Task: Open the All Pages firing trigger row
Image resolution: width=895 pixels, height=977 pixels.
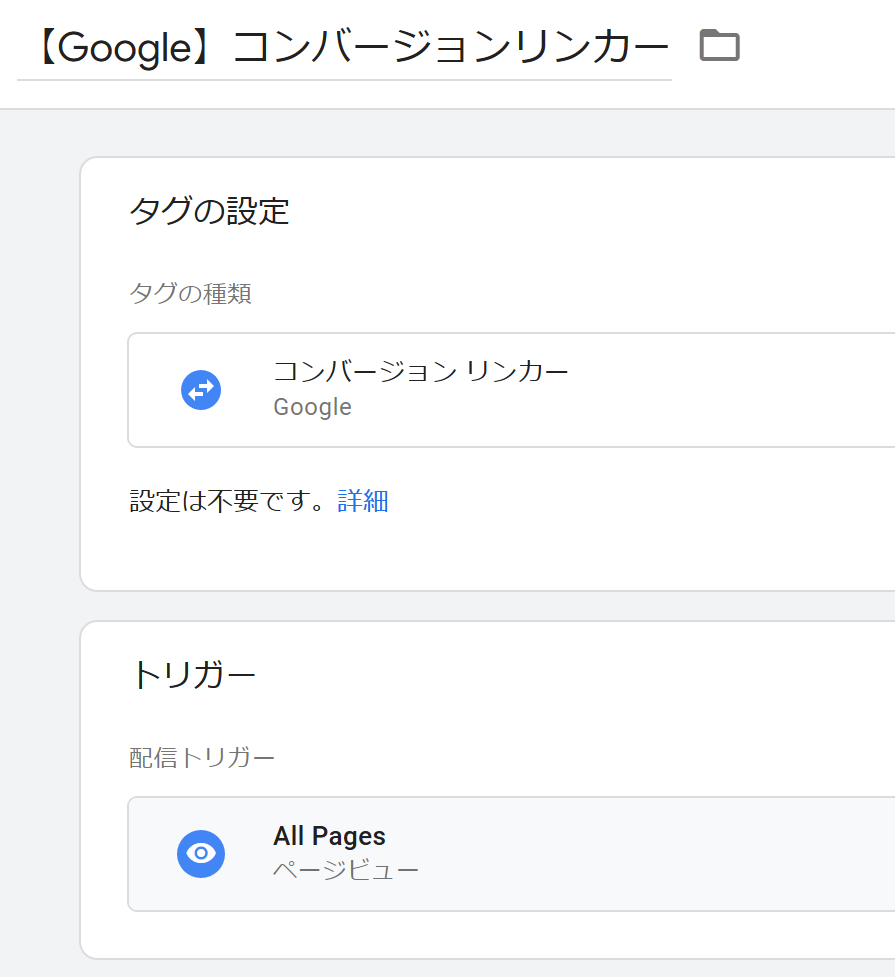Action: tap(511, 854)
